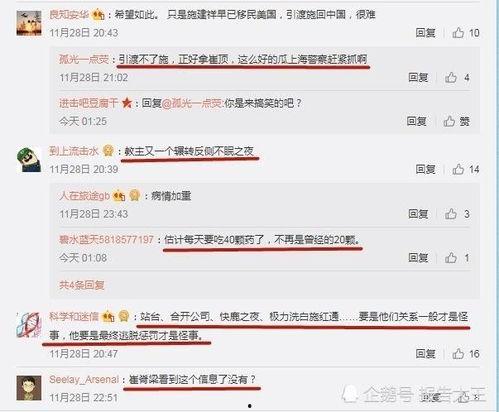Click 秦水蓝天5818577197 username
This screenshot has height=412, width=499.
coord(106,239)
